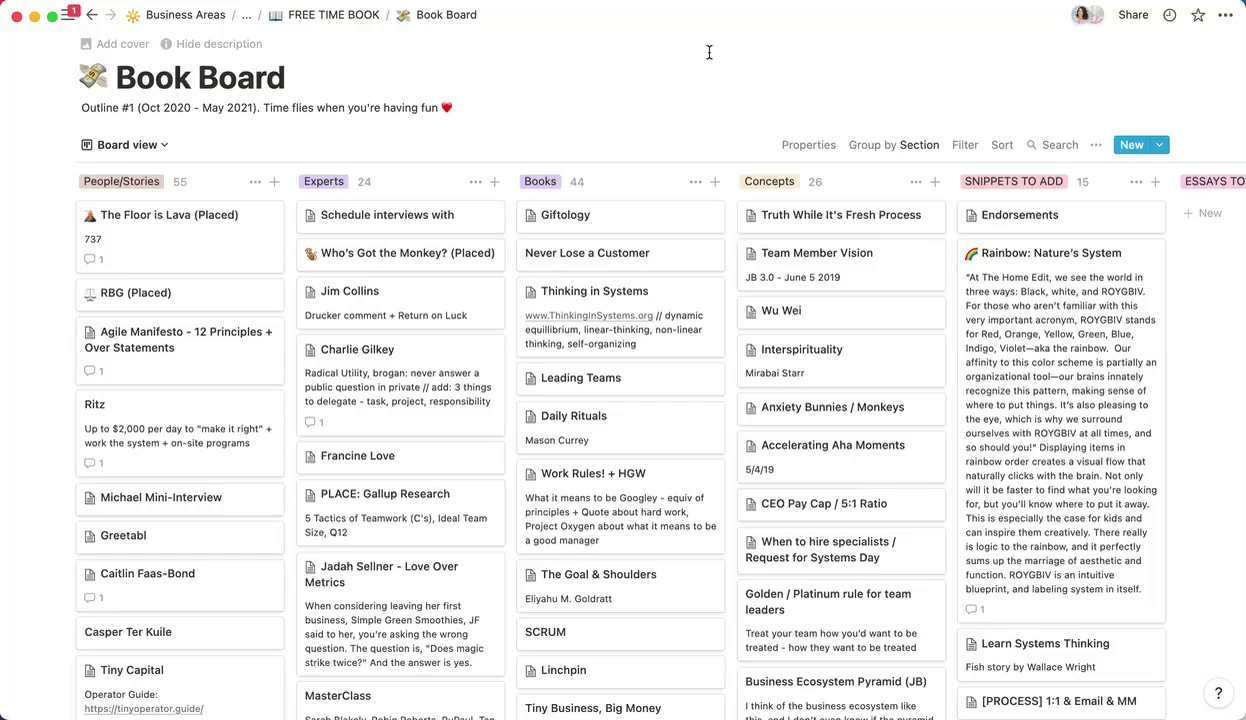Click the Share button
The image size is (1246, 720).
1133,15
